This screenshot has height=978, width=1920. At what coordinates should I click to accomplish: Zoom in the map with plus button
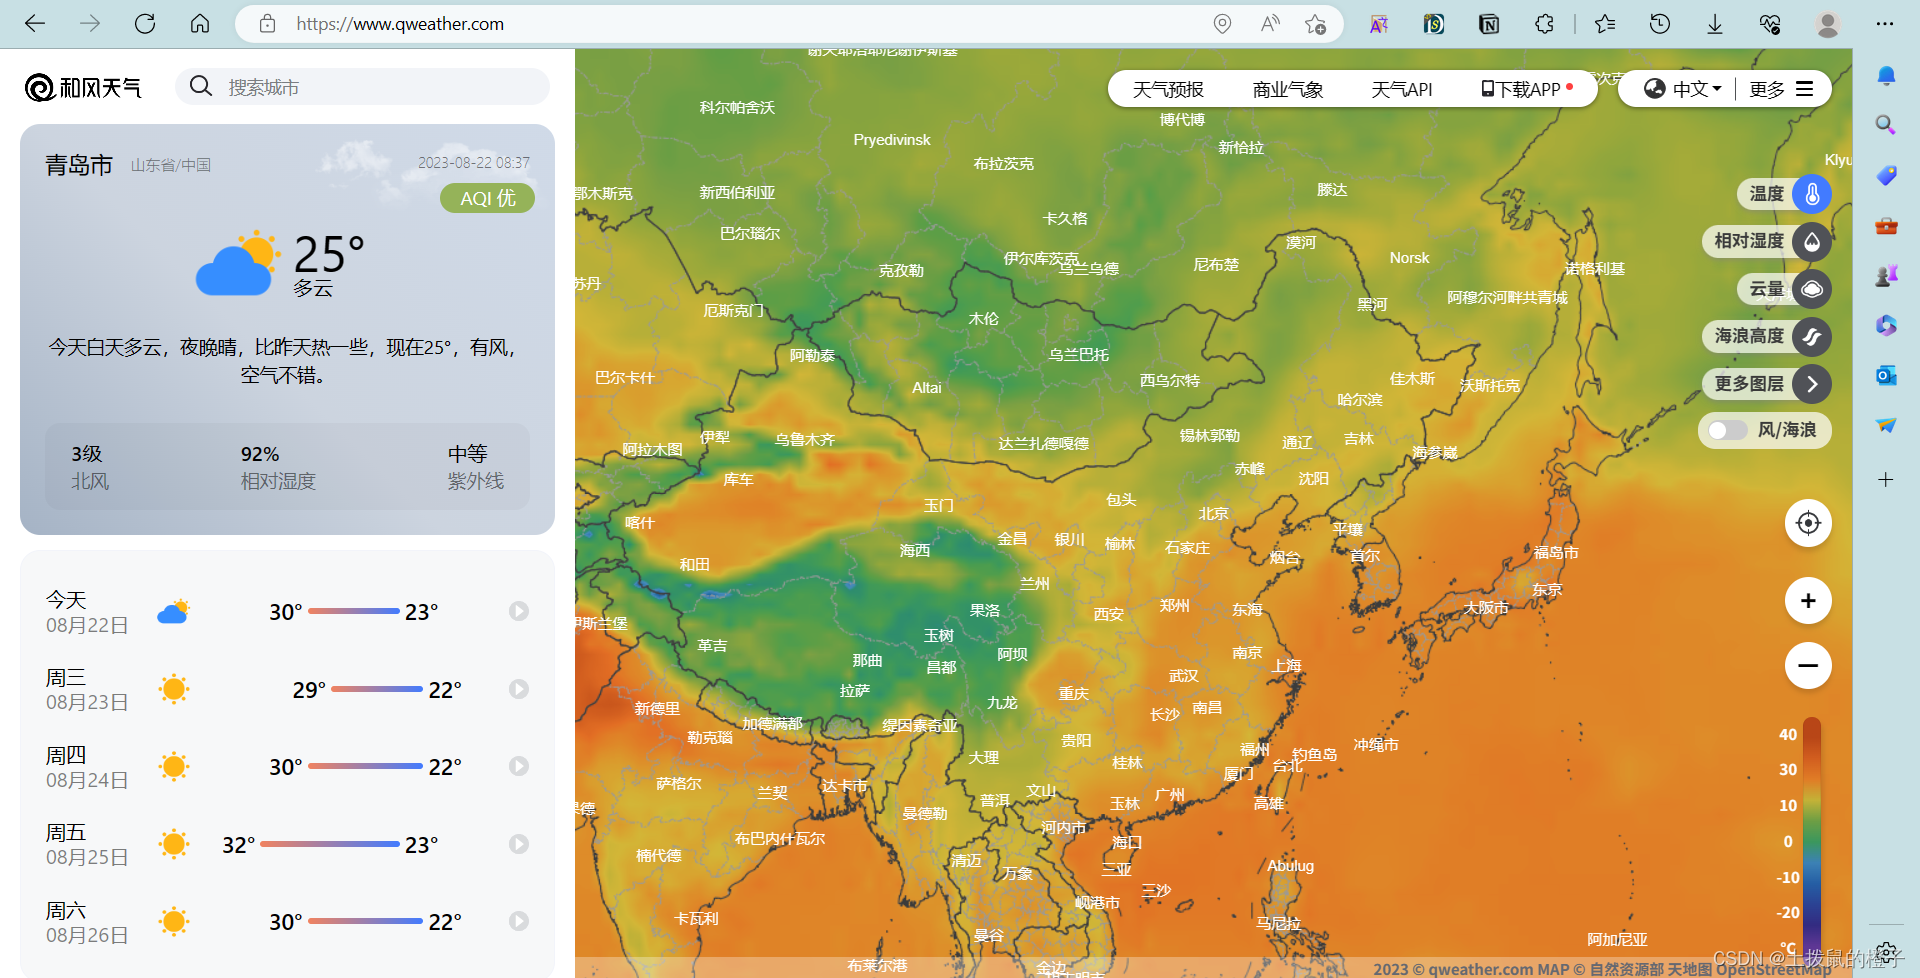1808,601
